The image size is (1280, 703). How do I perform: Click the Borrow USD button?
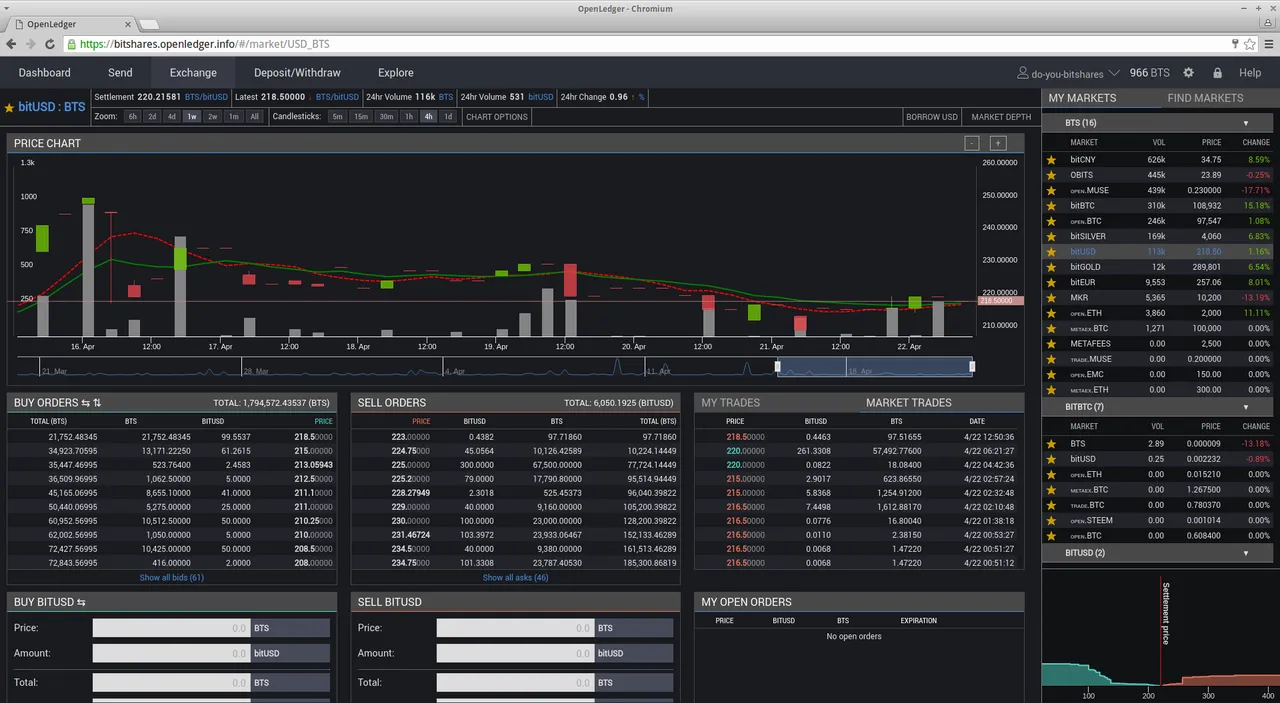[931, 117]
